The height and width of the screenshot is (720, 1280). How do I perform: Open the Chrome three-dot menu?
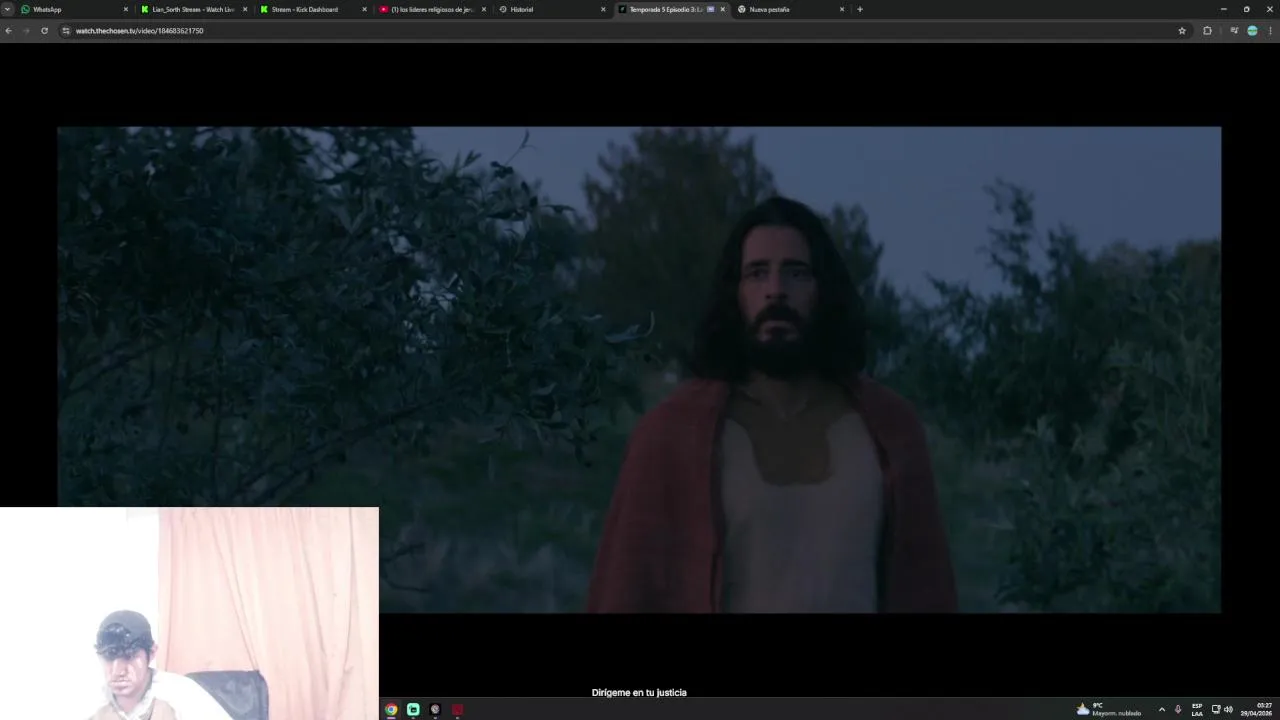pyautogui.click(x=1271, y=31)
